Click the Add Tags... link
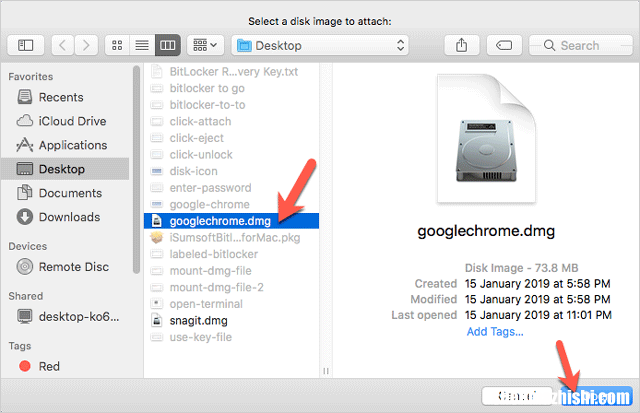This screenshot has height=413, width=640. click(x=495, y=332)
